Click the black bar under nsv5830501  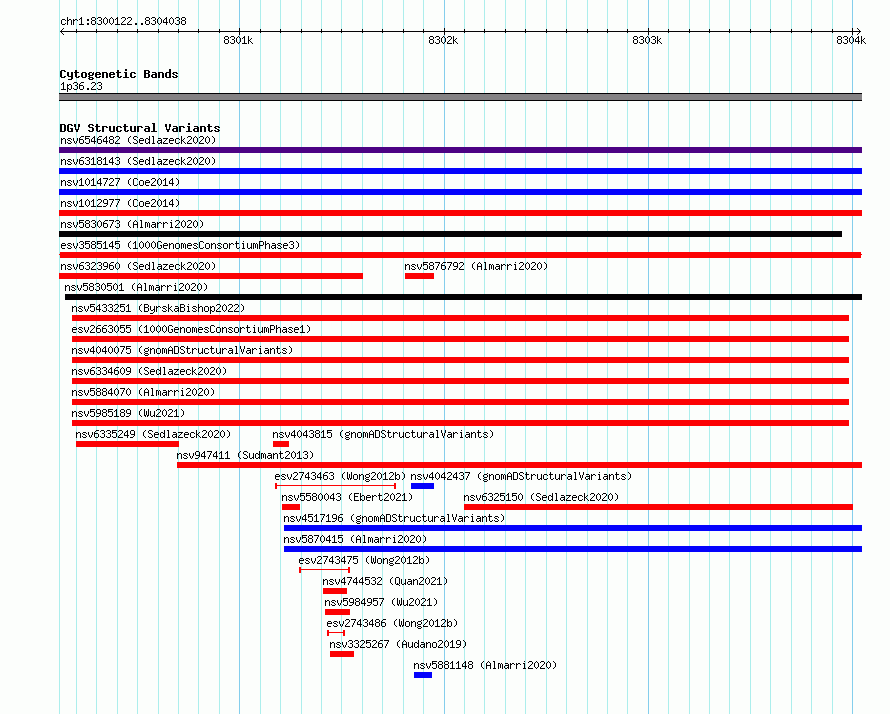pyautogui.click(x=464, y=297)
